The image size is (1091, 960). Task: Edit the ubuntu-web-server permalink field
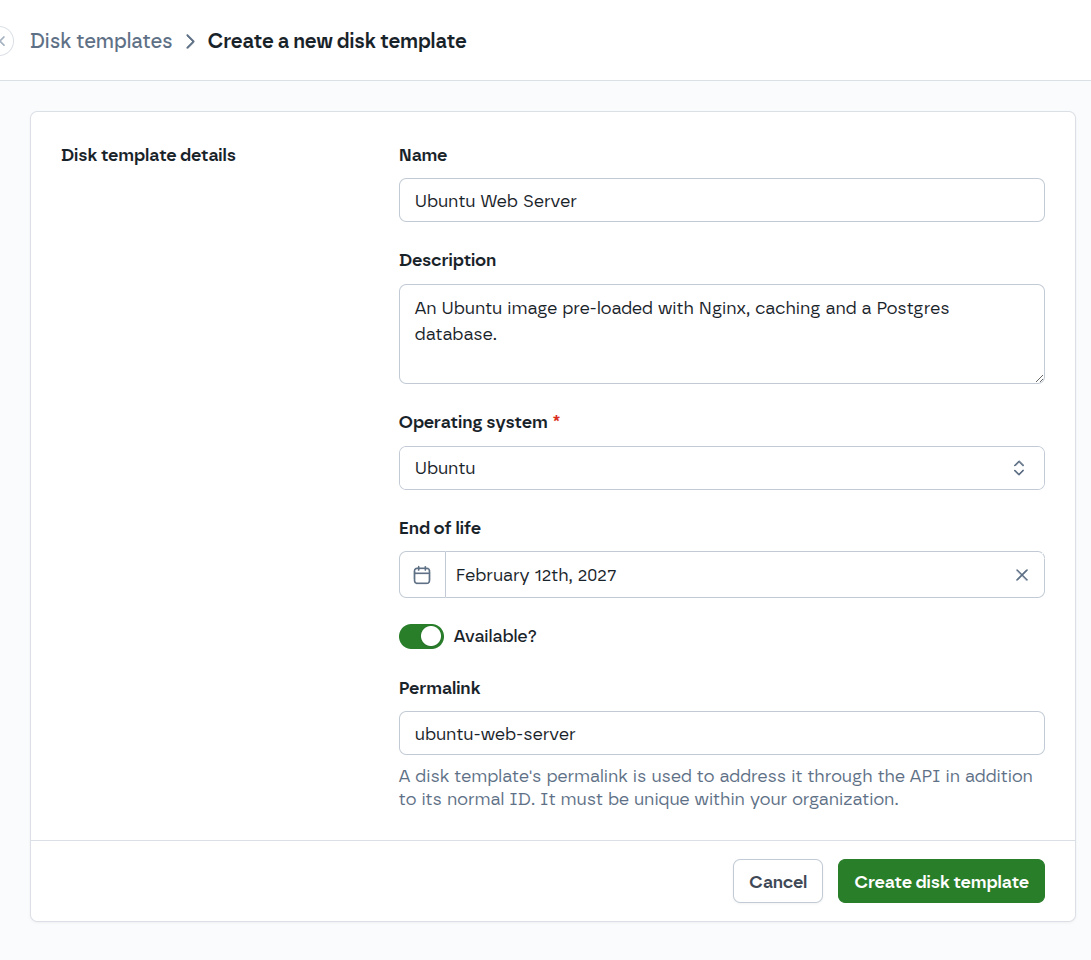721,733
